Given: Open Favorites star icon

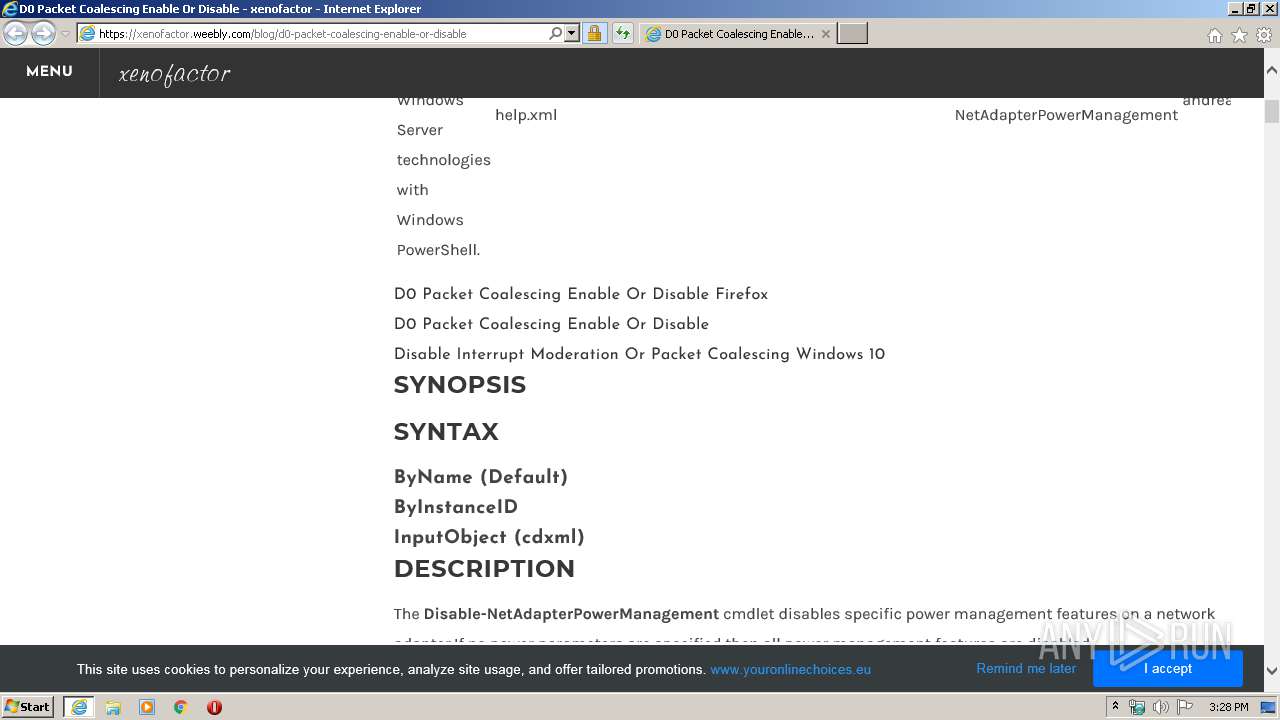Looking at the screenshot, I should click(1239, 35).
